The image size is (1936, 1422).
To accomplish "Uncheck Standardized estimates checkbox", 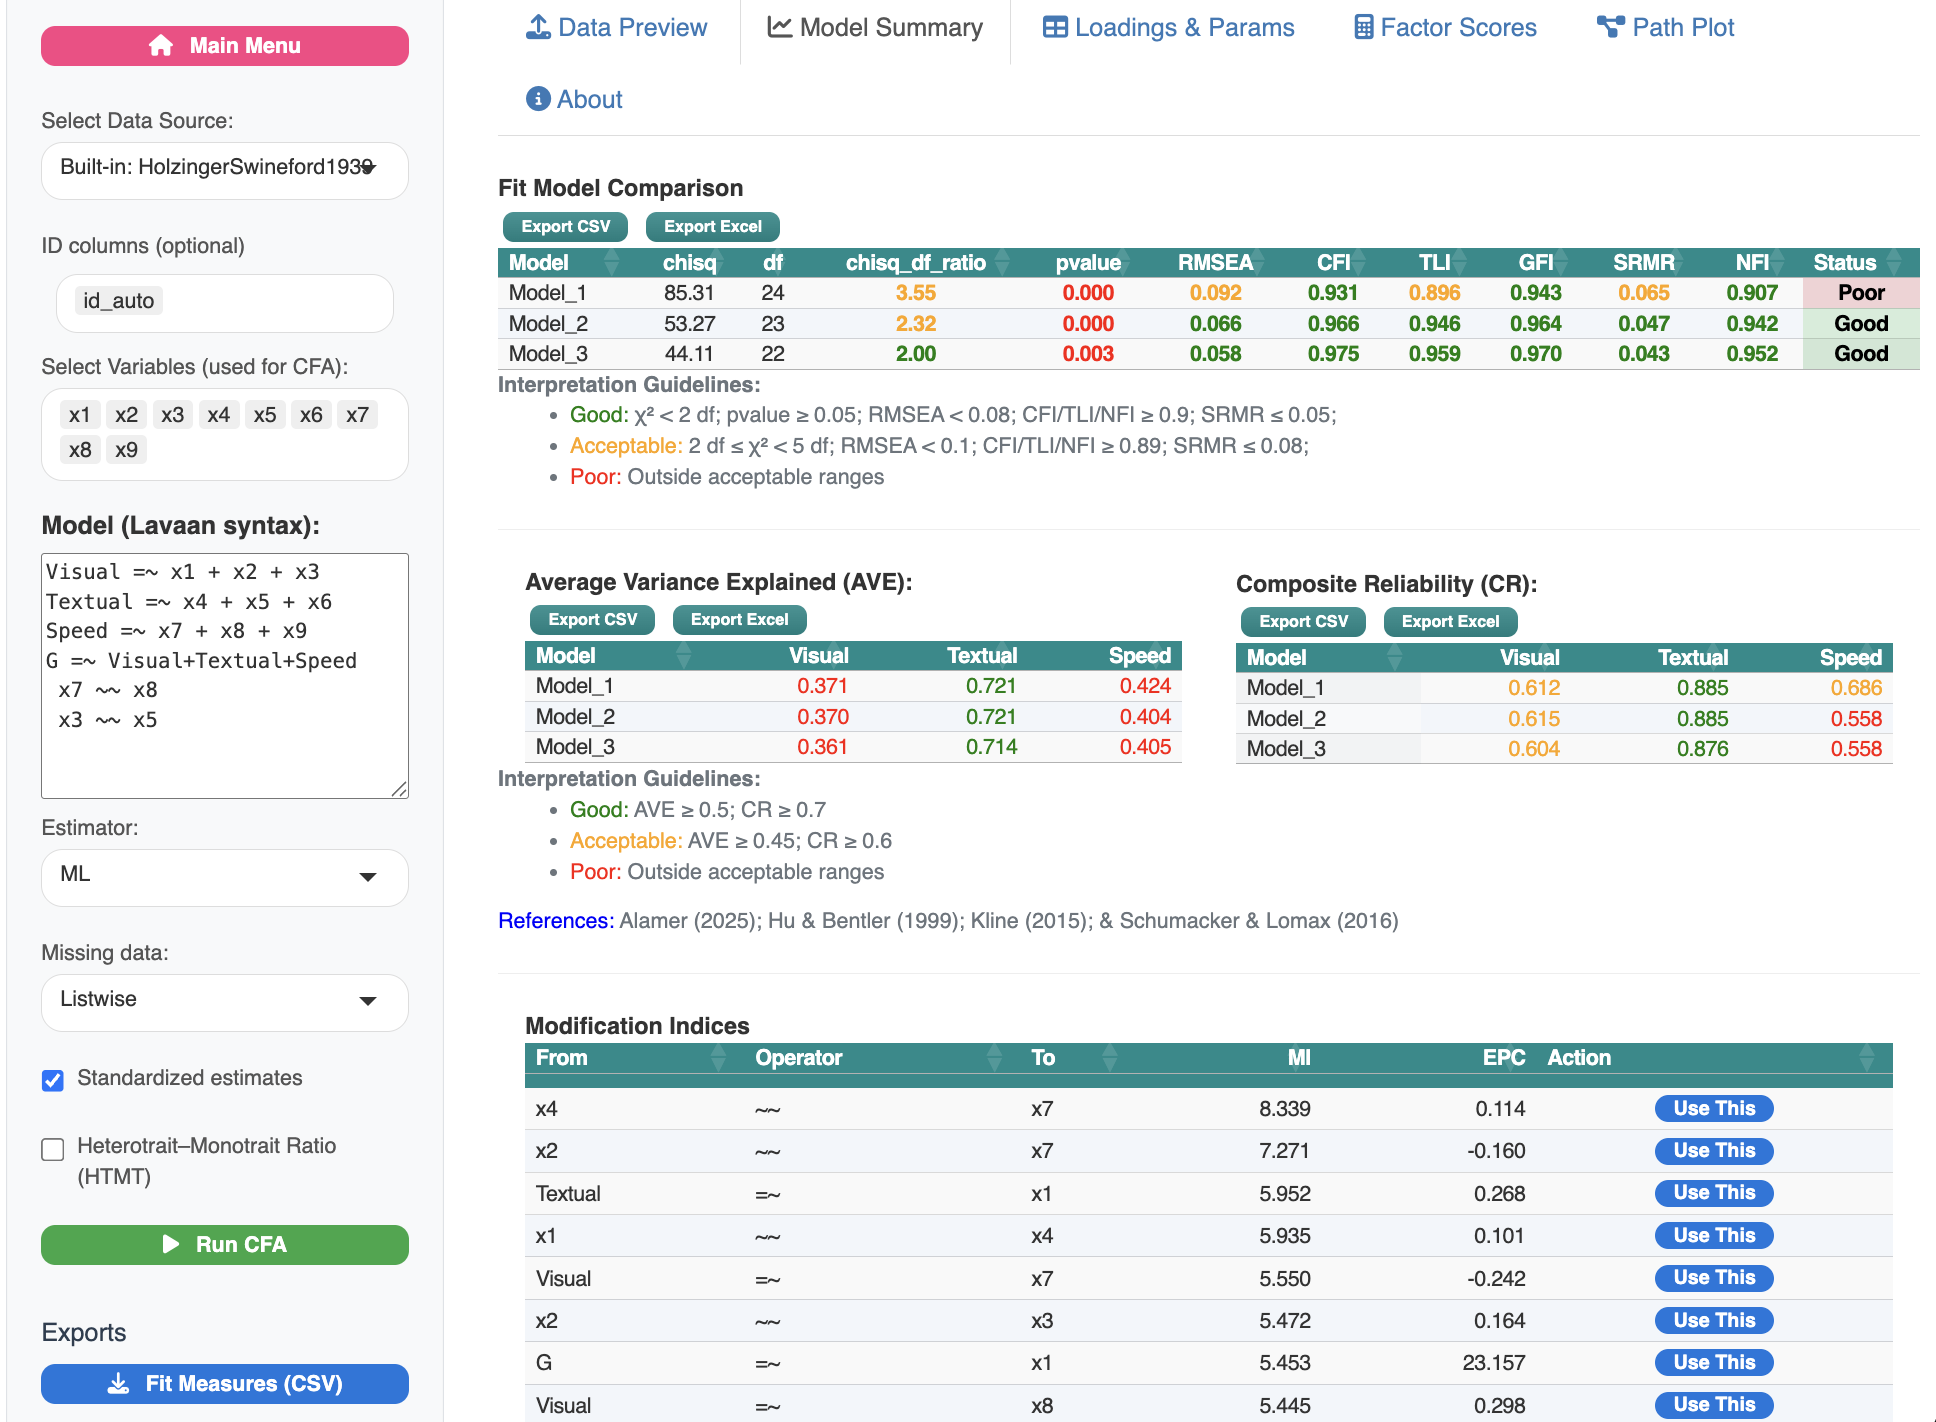I will (x=53, y=1080).
